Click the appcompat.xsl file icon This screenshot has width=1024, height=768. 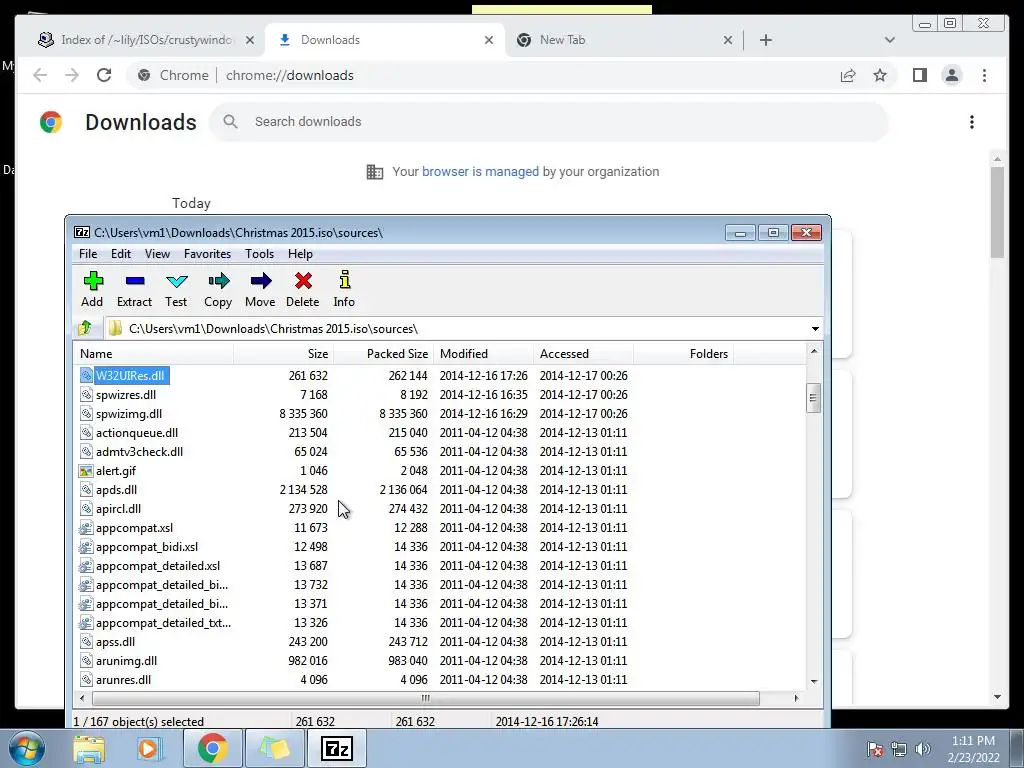pos(86,528)
